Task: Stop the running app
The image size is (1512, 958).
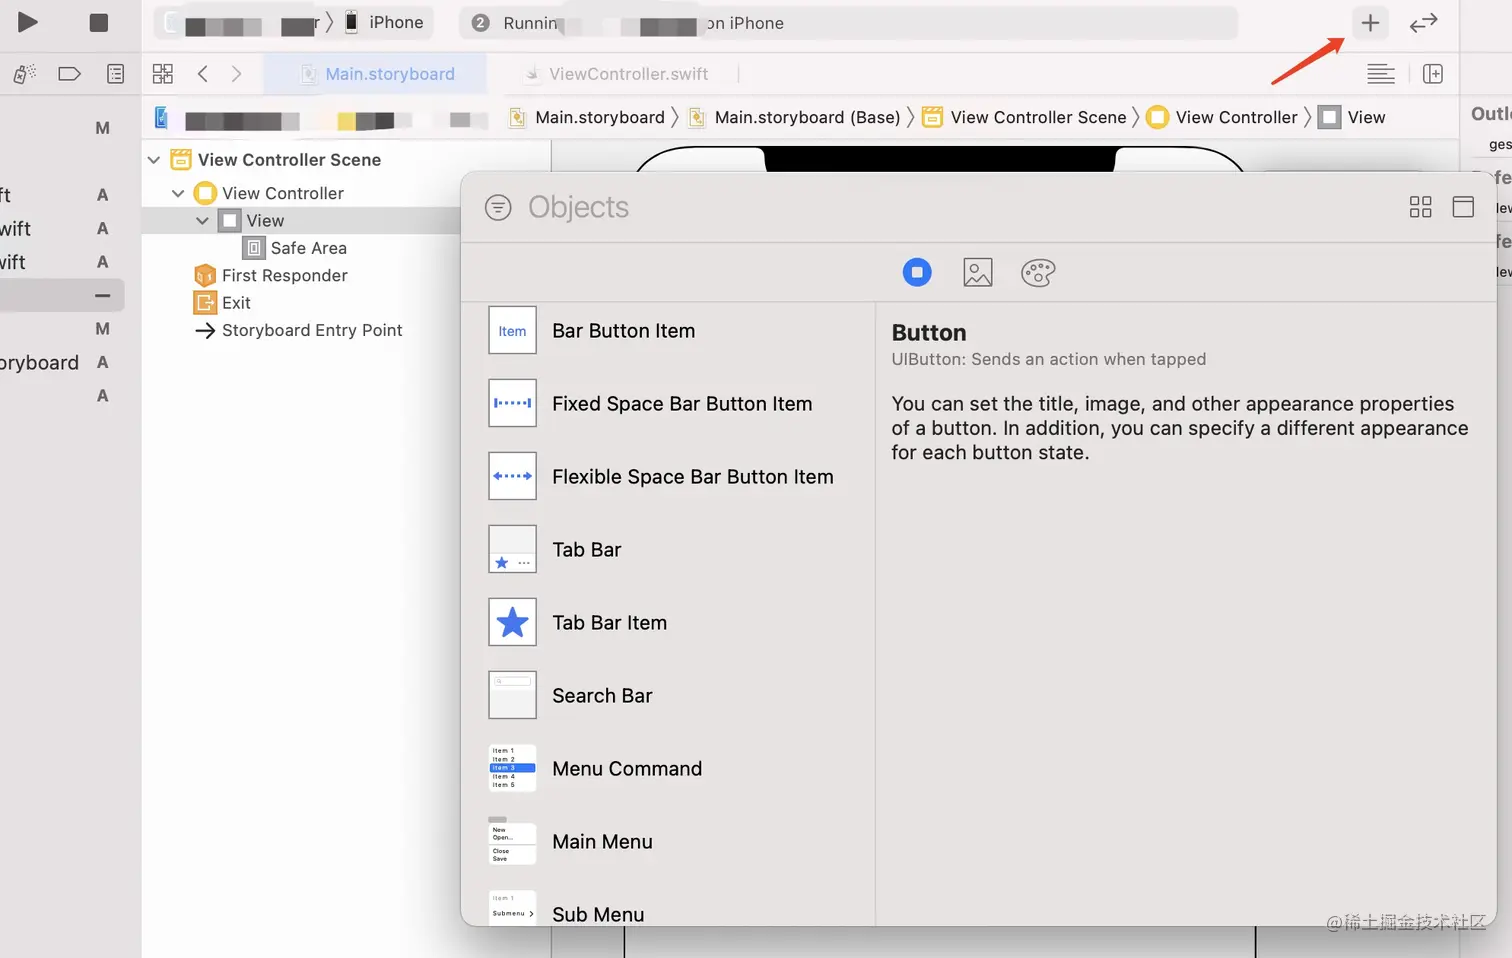Action: click(98, 22)
